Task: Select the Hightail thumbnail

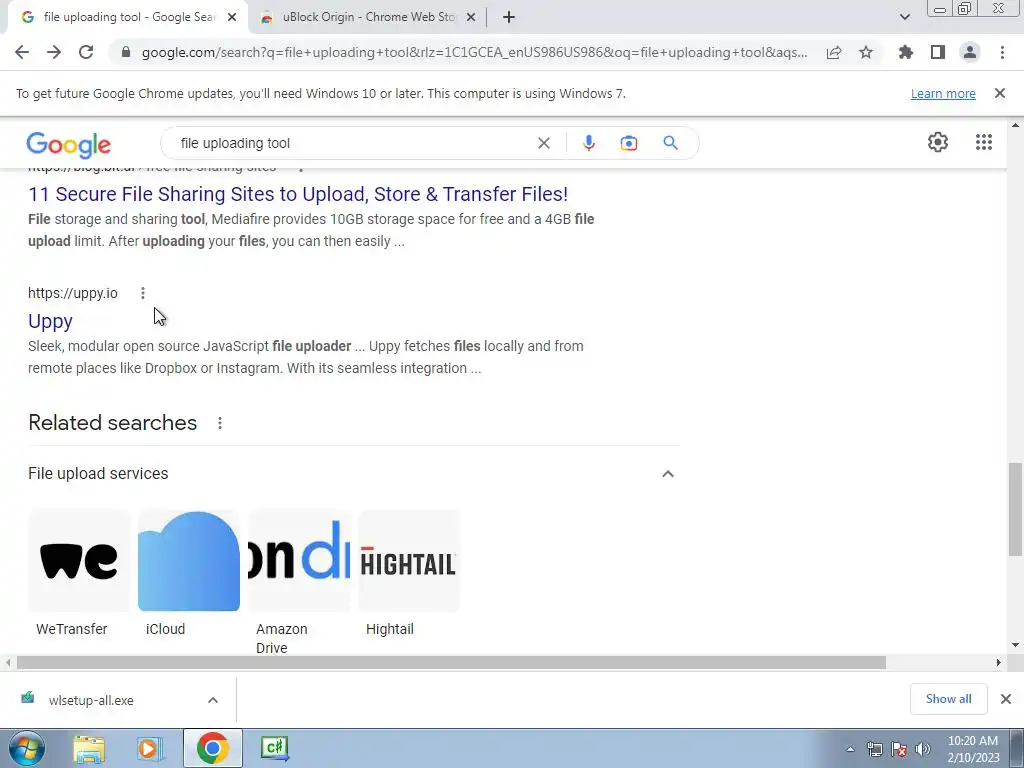Action: pos(409,560)
